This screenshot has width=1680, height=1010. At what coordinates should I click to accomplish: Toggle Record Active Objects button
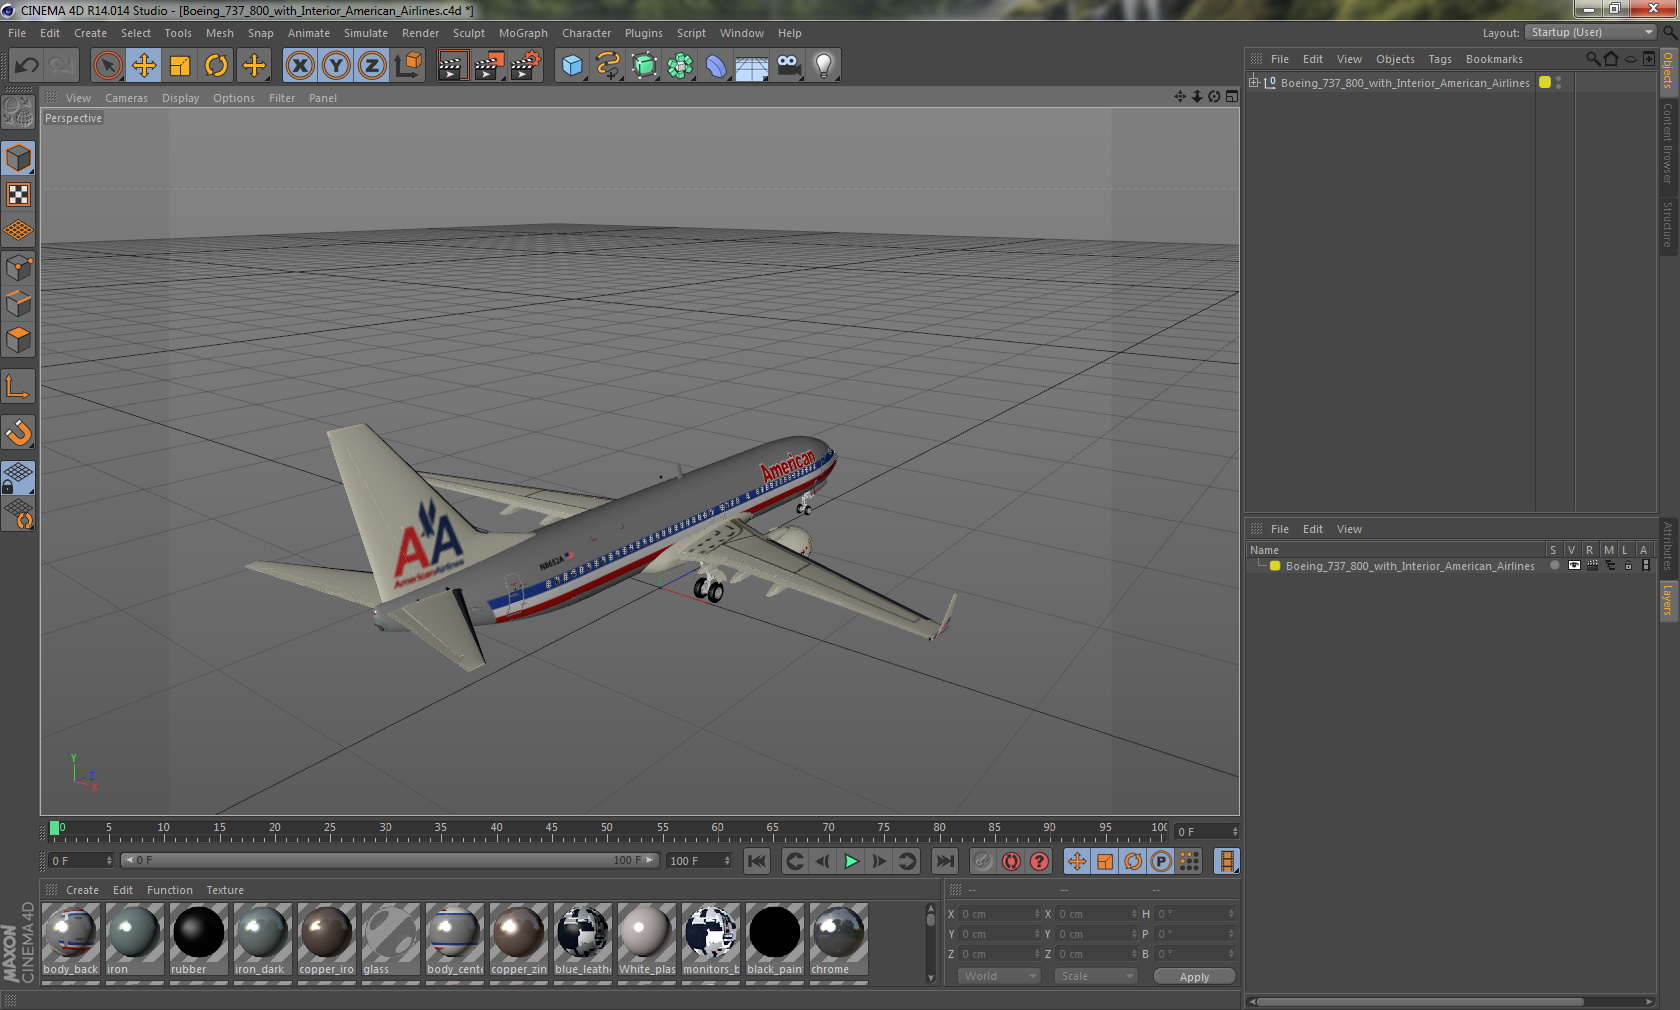(983, 861)
